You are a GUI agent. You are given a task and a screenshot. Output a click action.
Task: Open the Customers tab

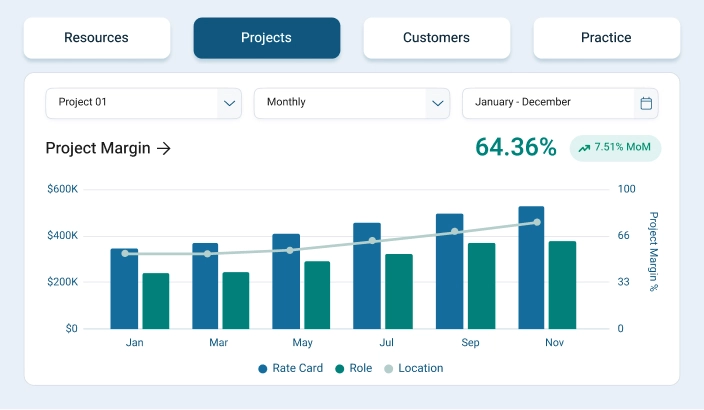point(436,38)
